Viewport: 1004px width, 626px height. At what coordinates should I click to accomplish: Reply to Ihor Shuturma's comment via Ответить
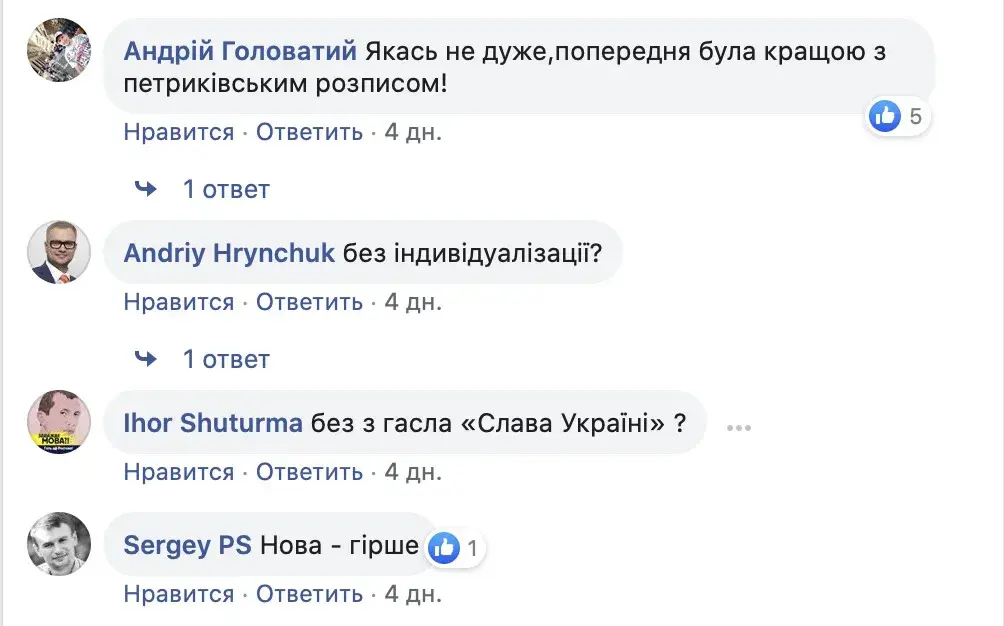click(309, 472)
